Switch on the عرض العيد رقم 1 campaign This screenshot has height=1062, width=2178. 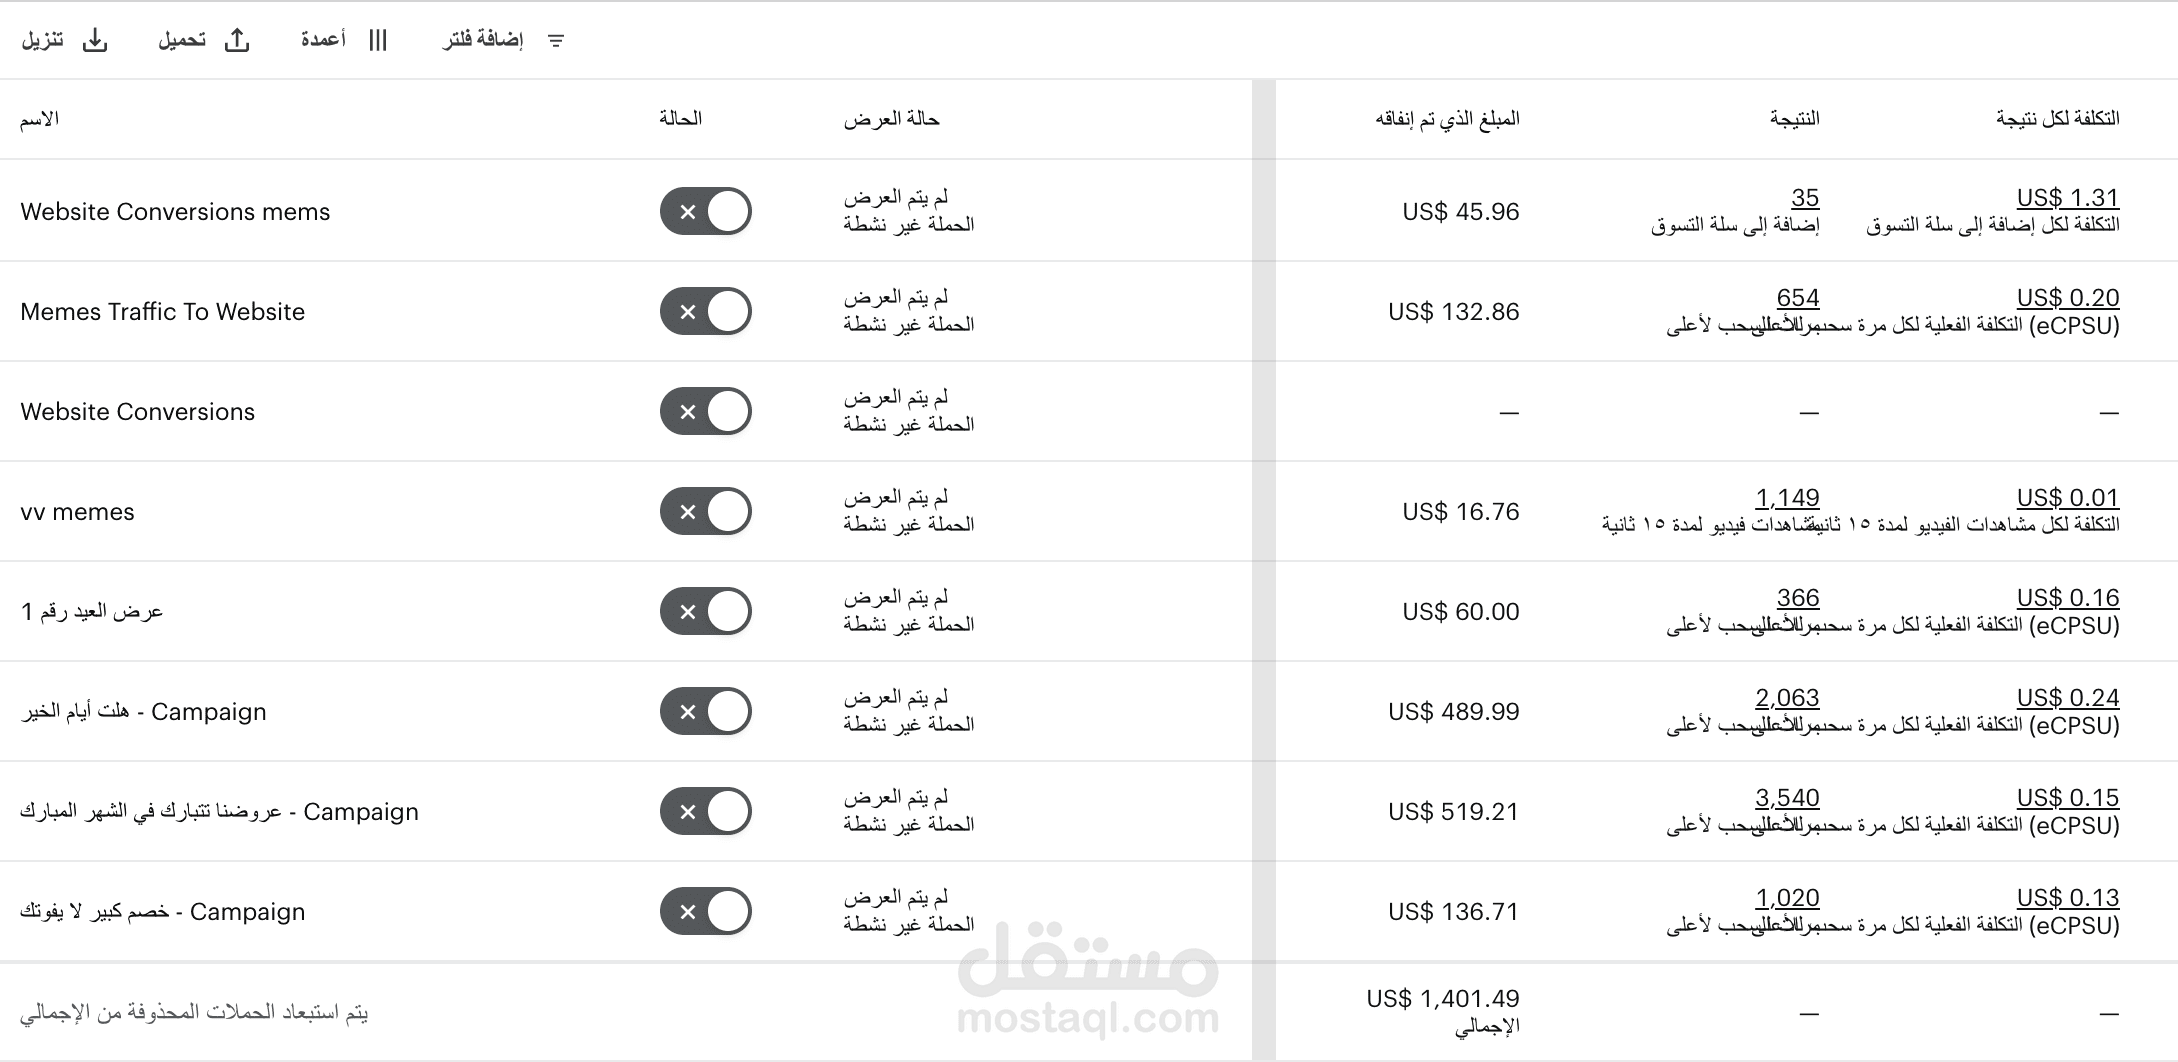click(x=705, y=611)
